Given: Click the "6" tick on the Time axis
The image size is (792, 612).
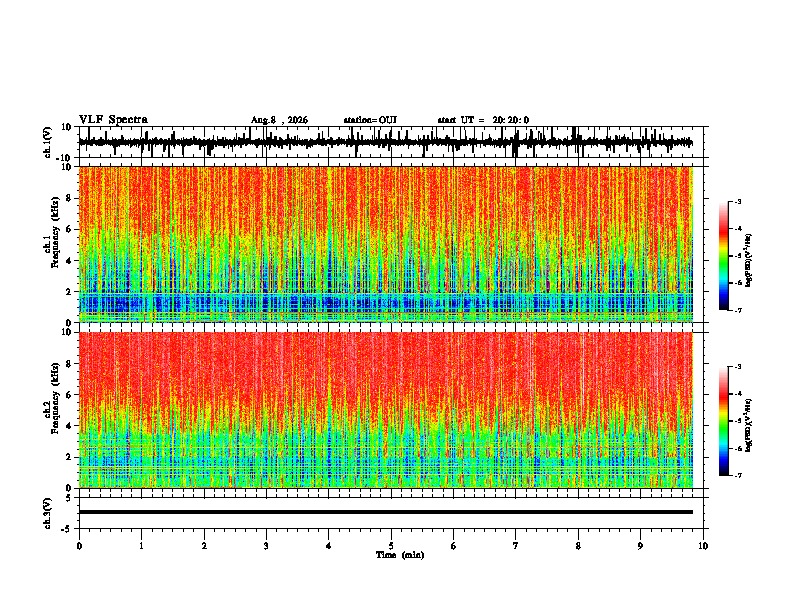Looking at the screenshot, I should (x=454, y=546).
